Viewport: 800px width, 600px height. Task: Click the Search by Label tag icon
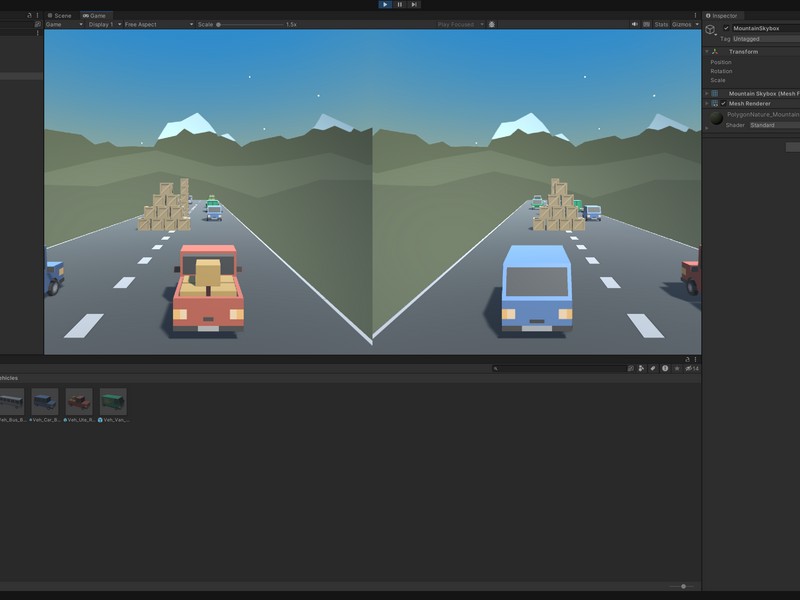(653, 368)
